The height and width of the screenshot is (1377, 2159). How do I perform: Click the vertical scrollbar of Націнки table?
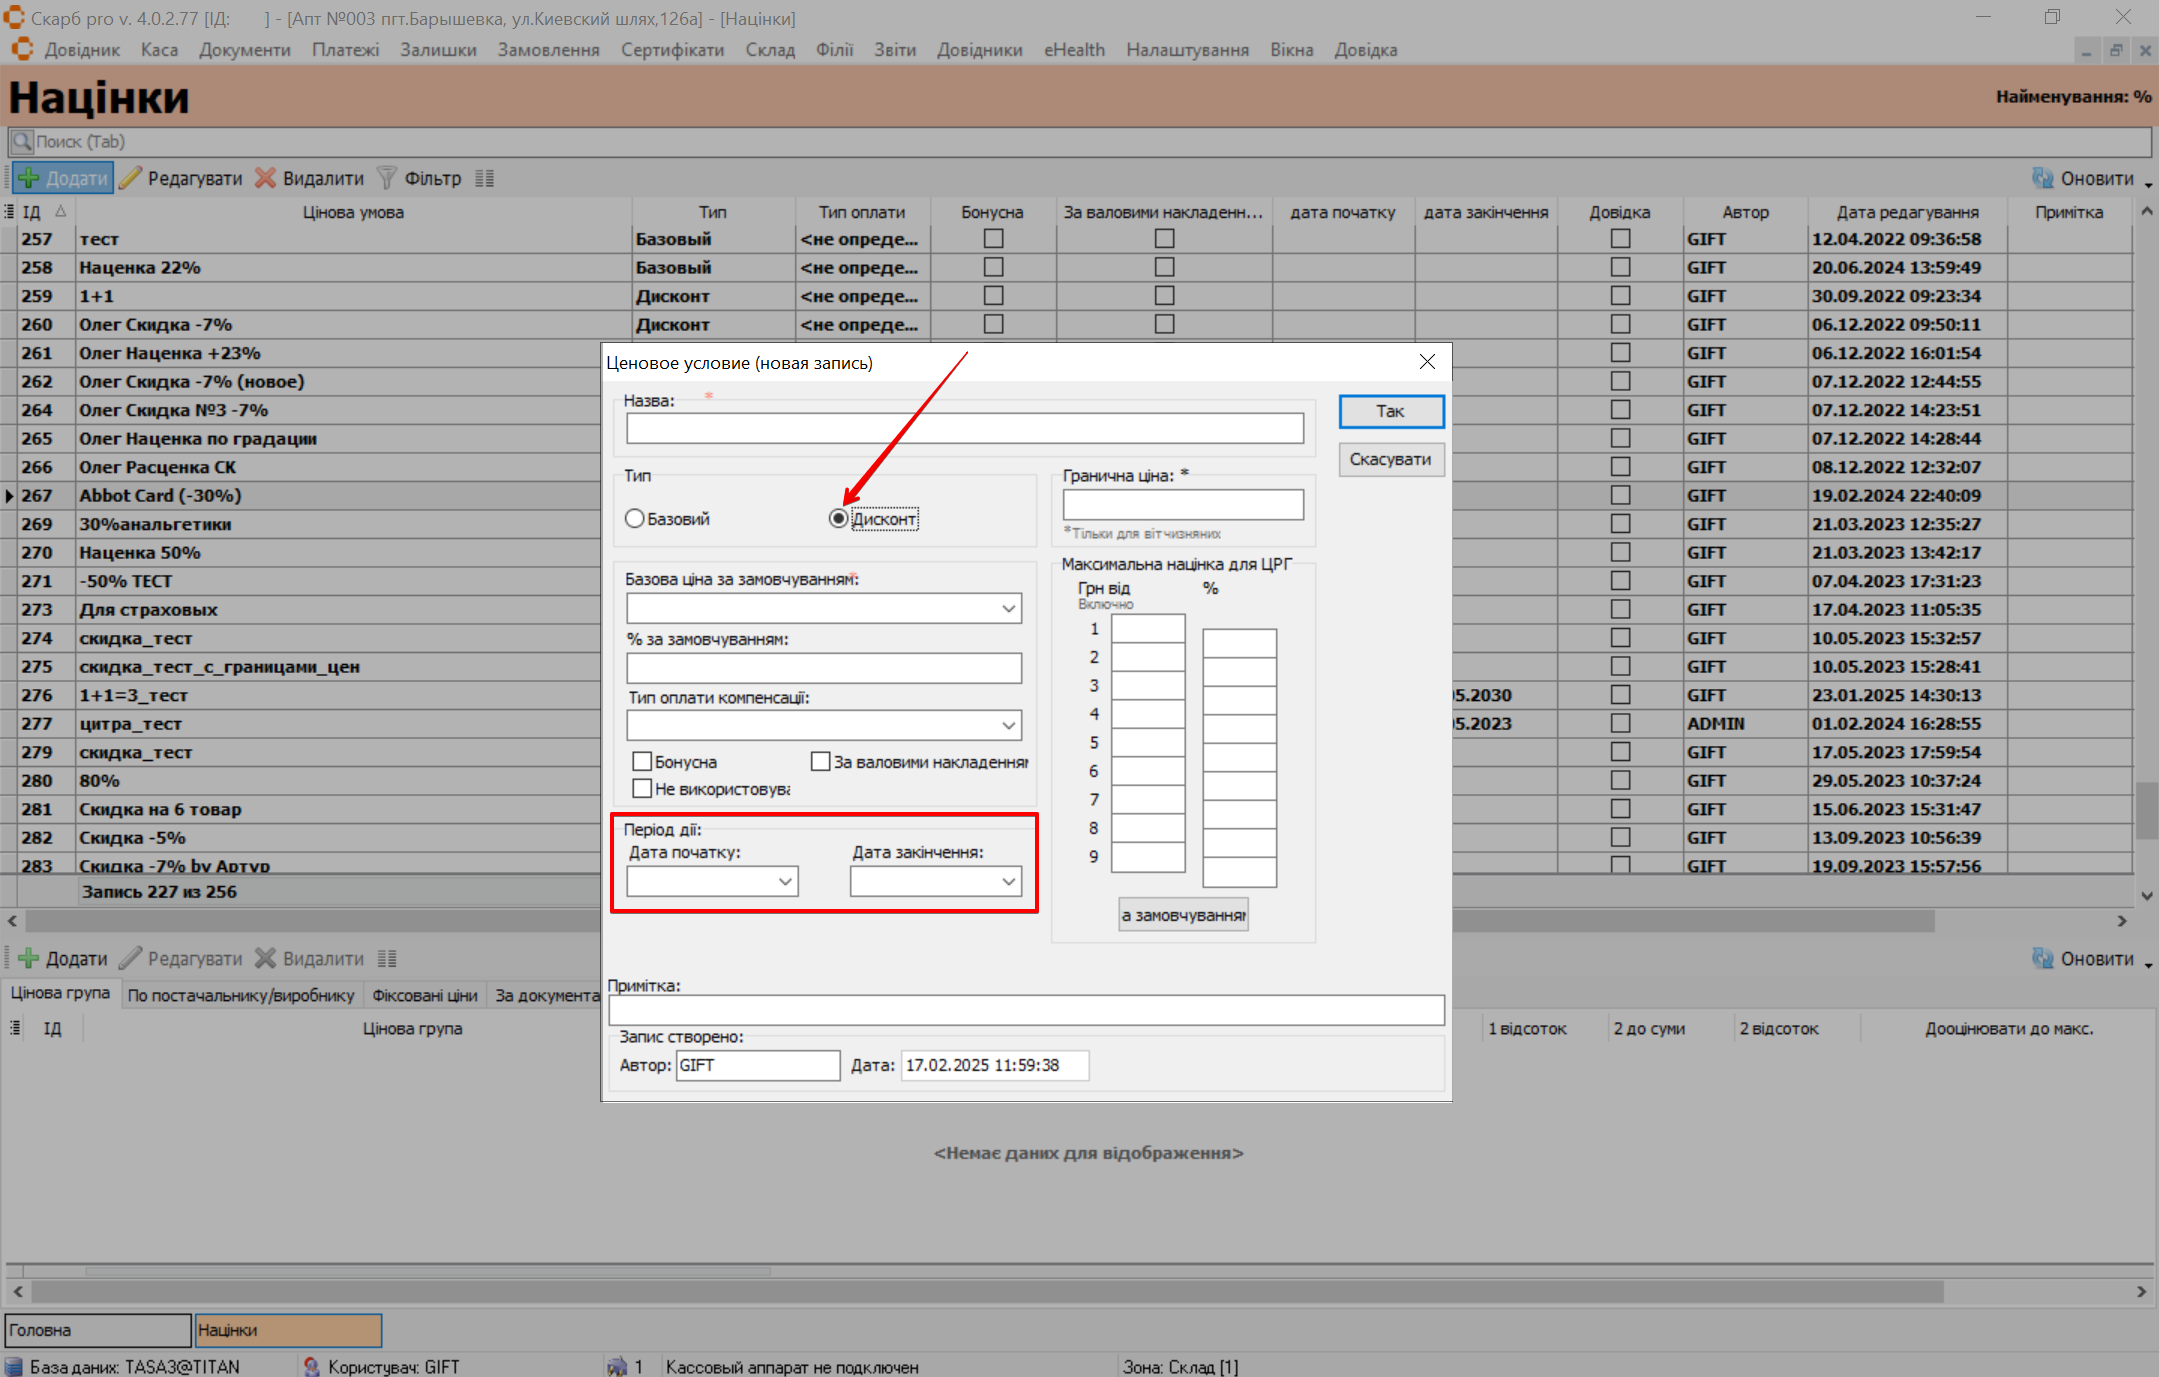(x=2146, y=812)
